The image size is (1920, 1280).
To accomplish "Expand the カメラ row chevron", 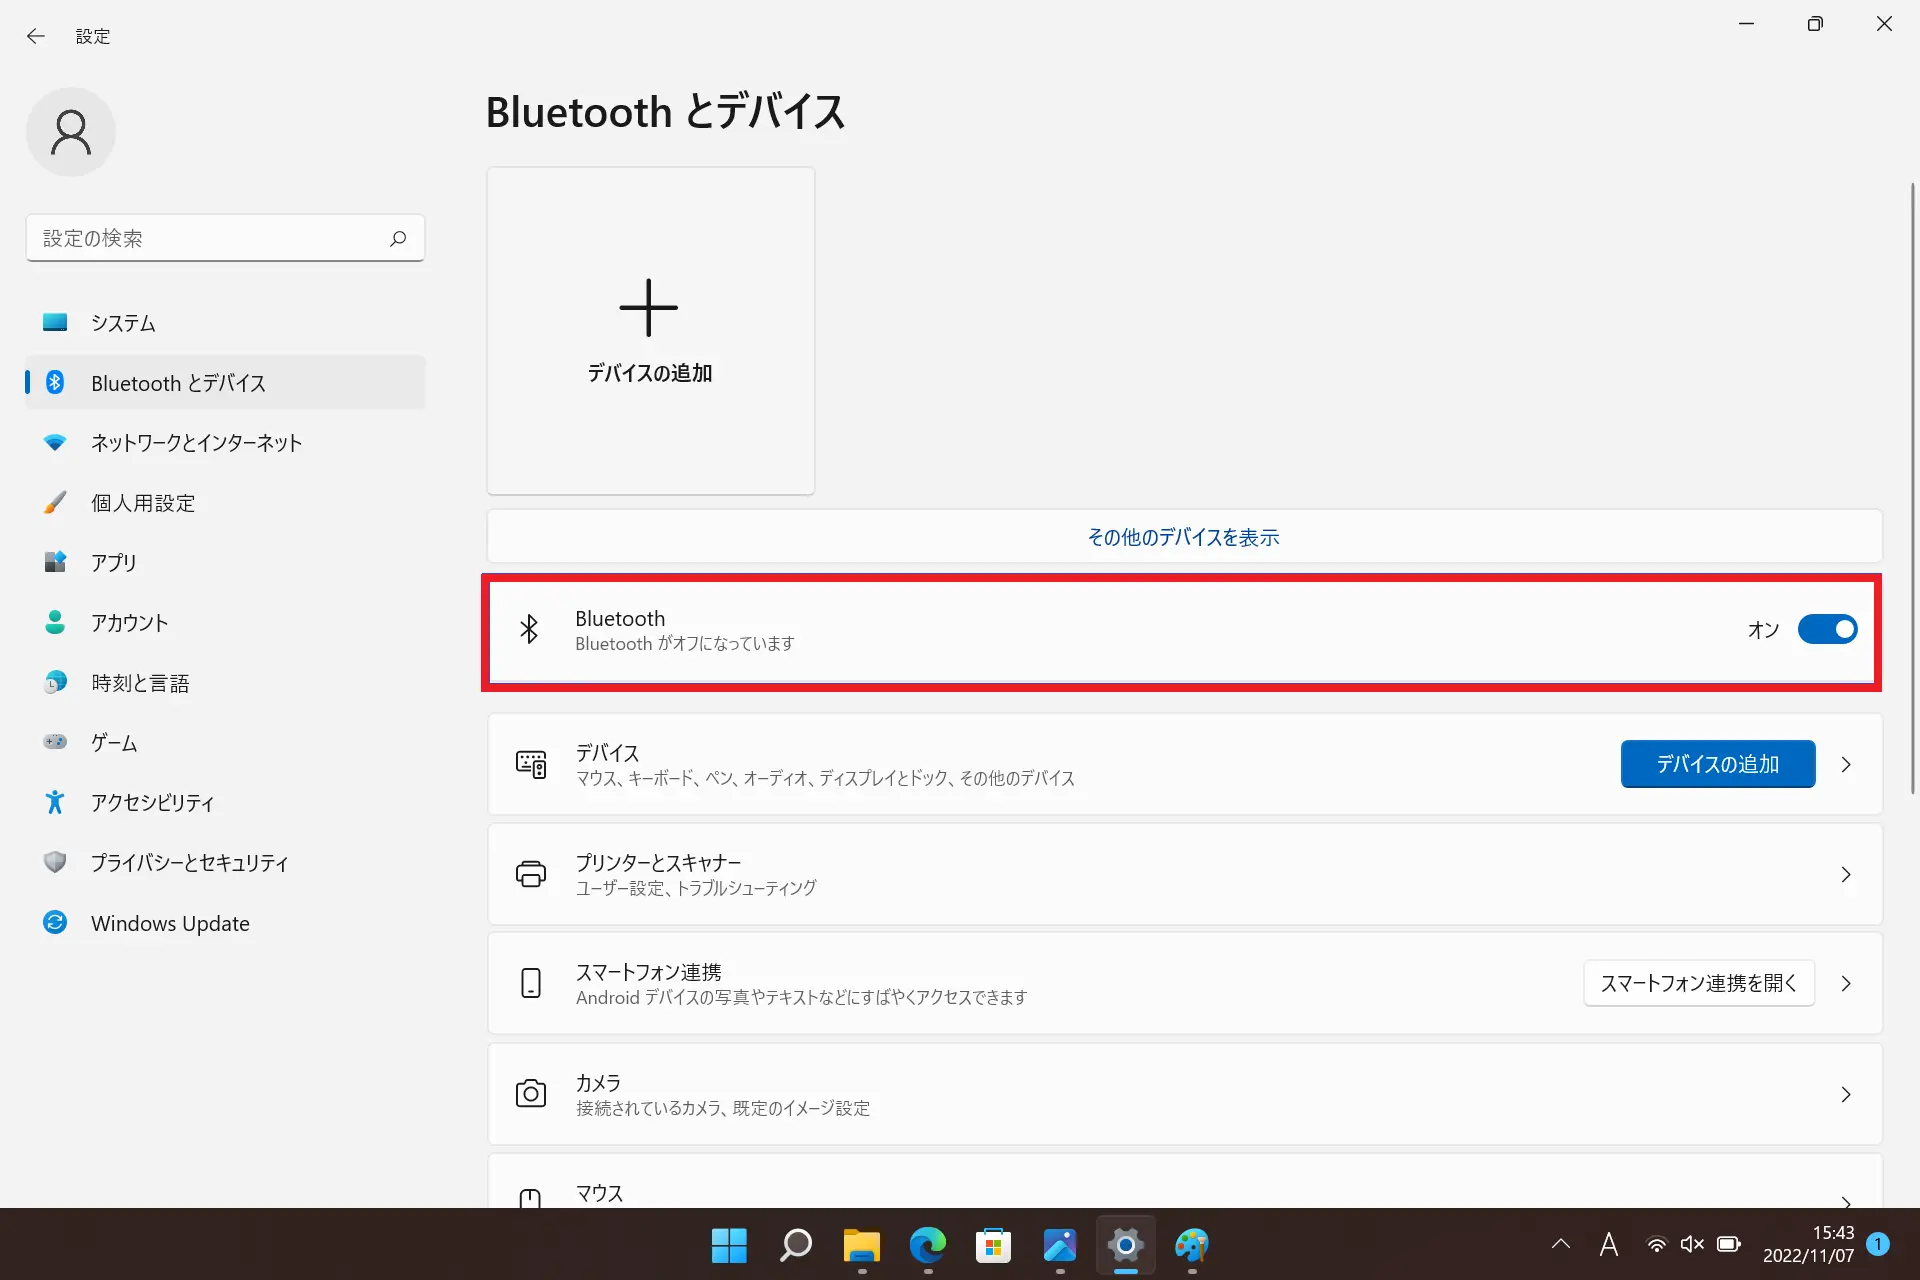I will point(1846,1094).
